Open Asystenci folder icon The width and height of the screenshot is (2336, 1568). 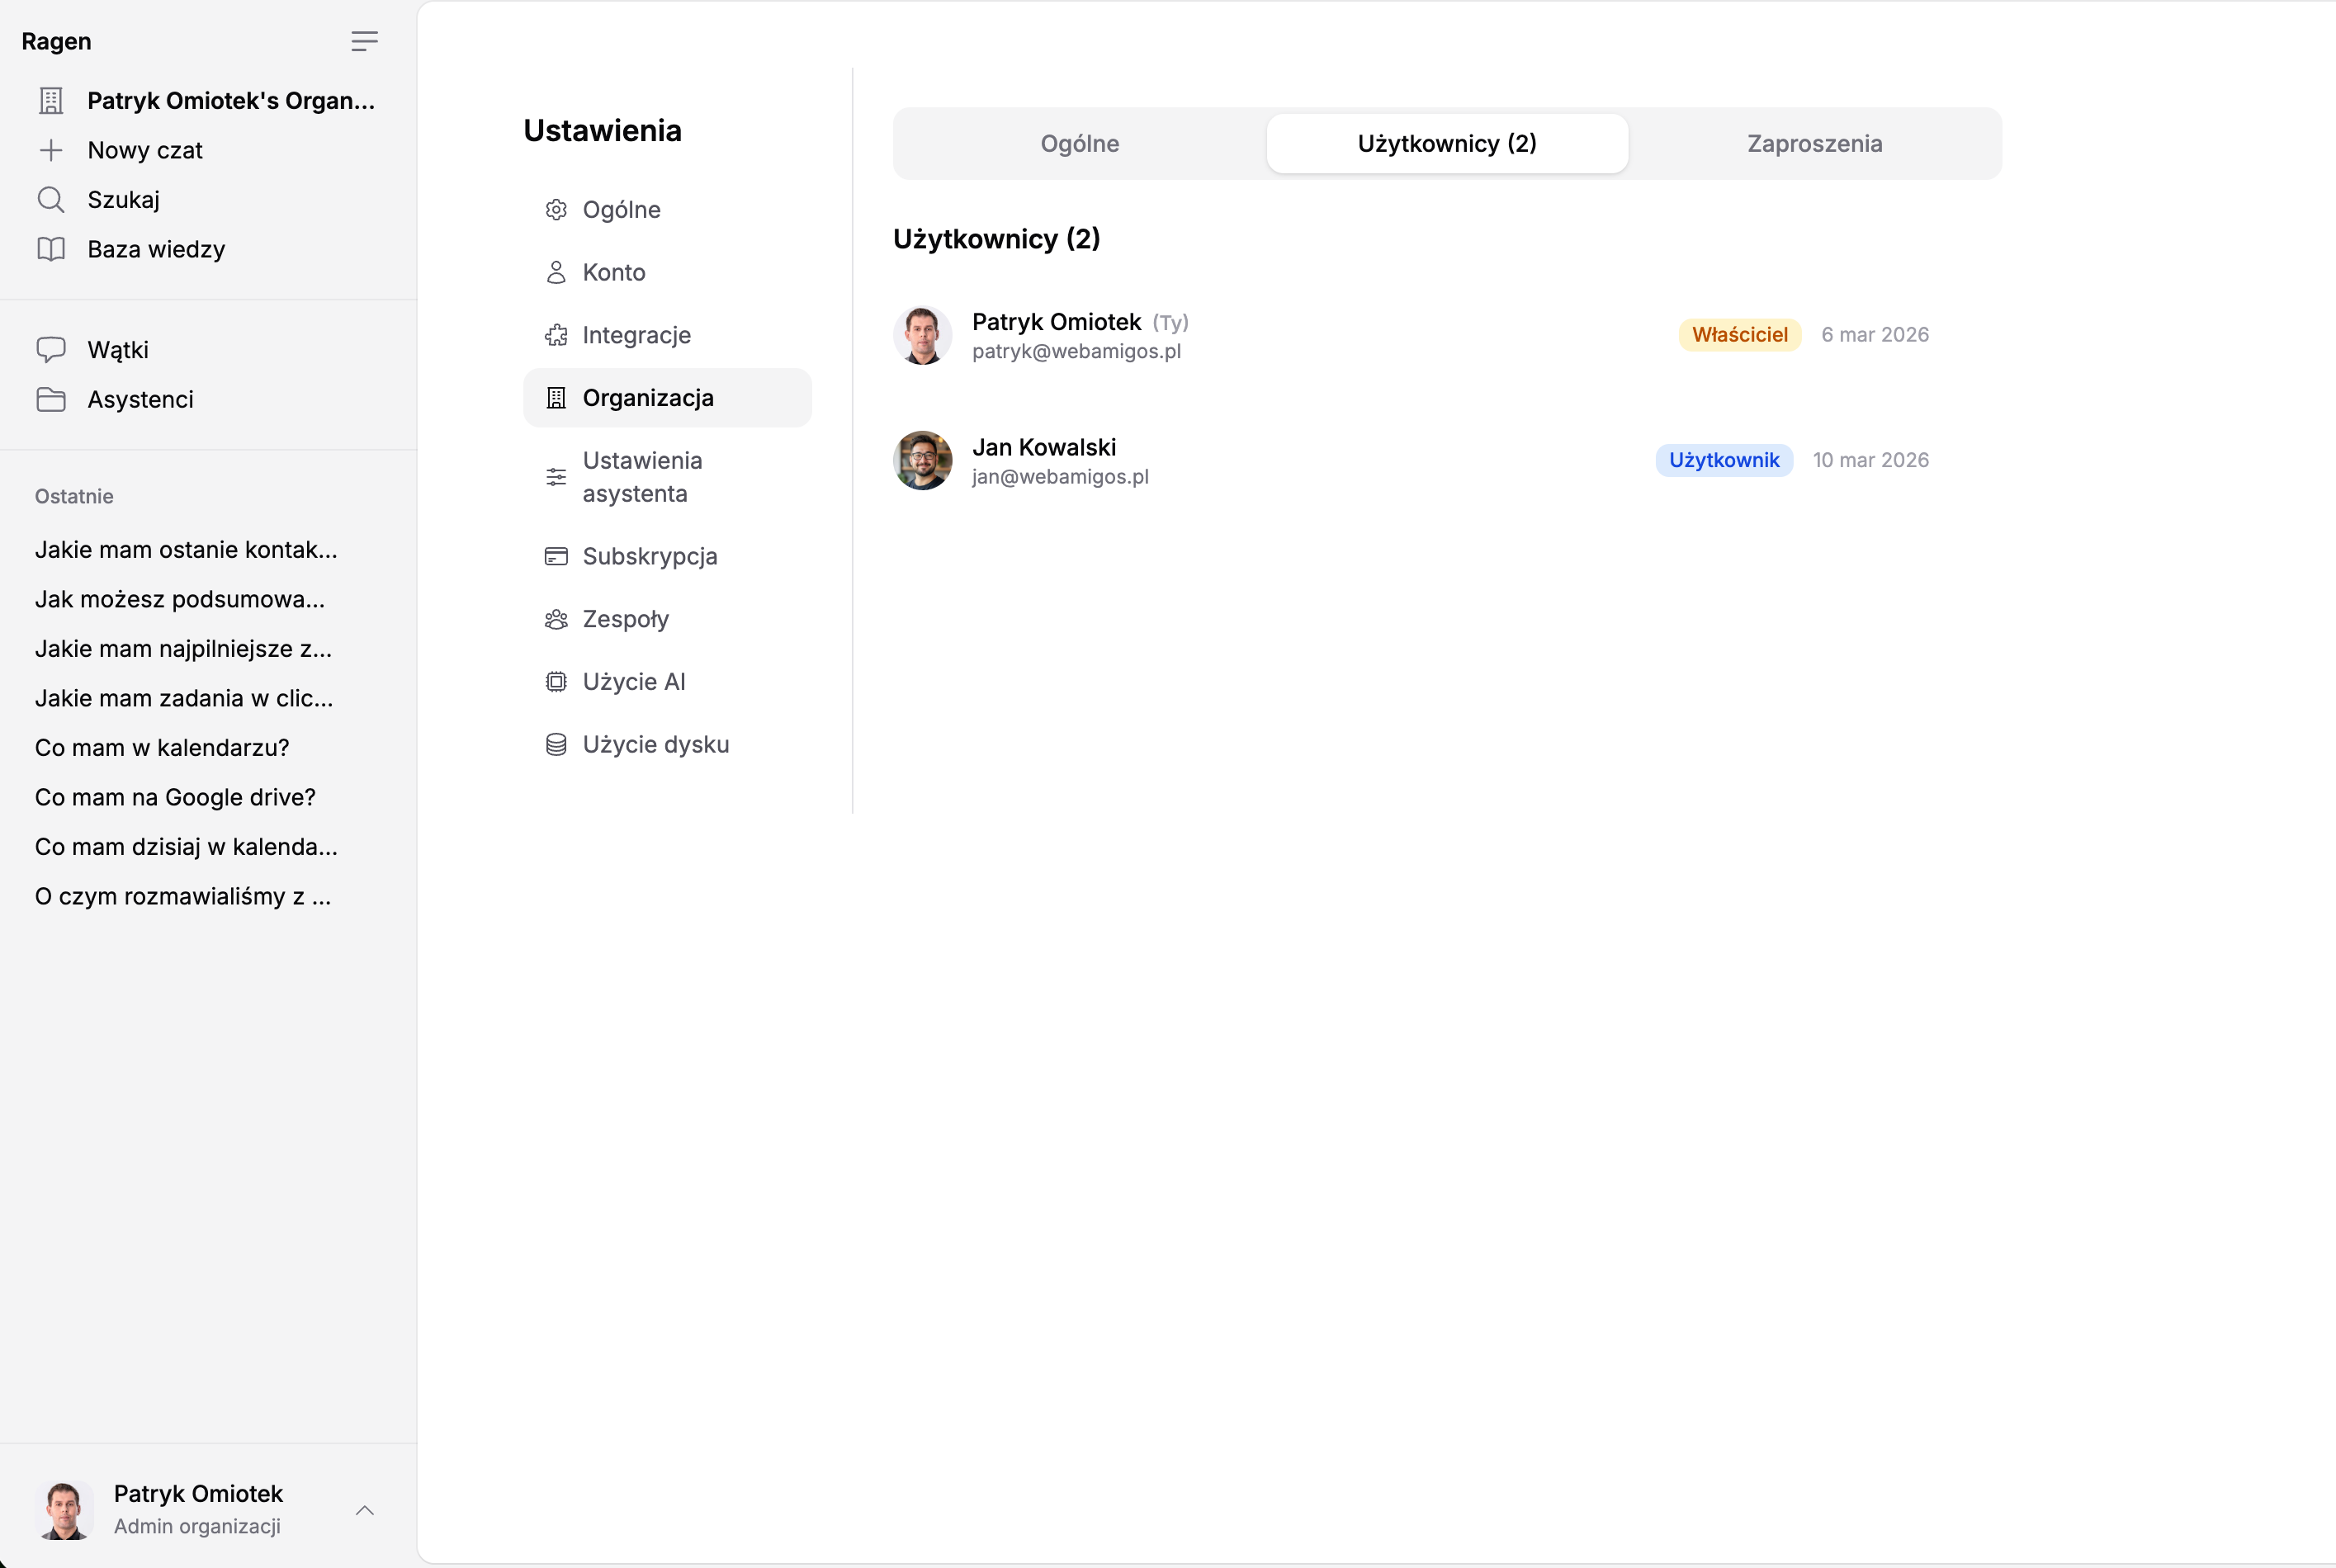click(x=51, y=399)
